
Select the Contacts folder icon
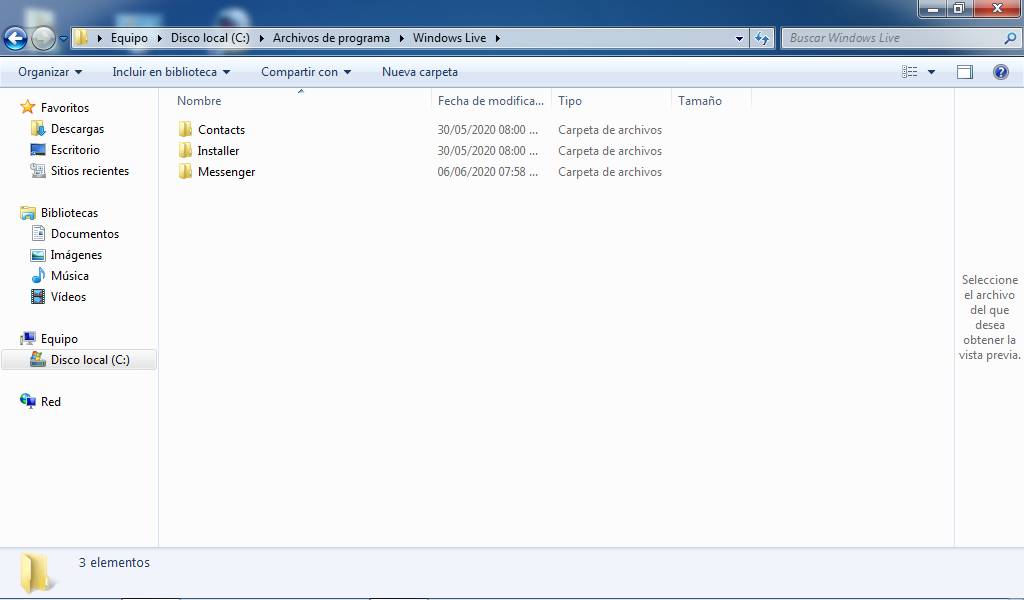click(x=185, y=129)
